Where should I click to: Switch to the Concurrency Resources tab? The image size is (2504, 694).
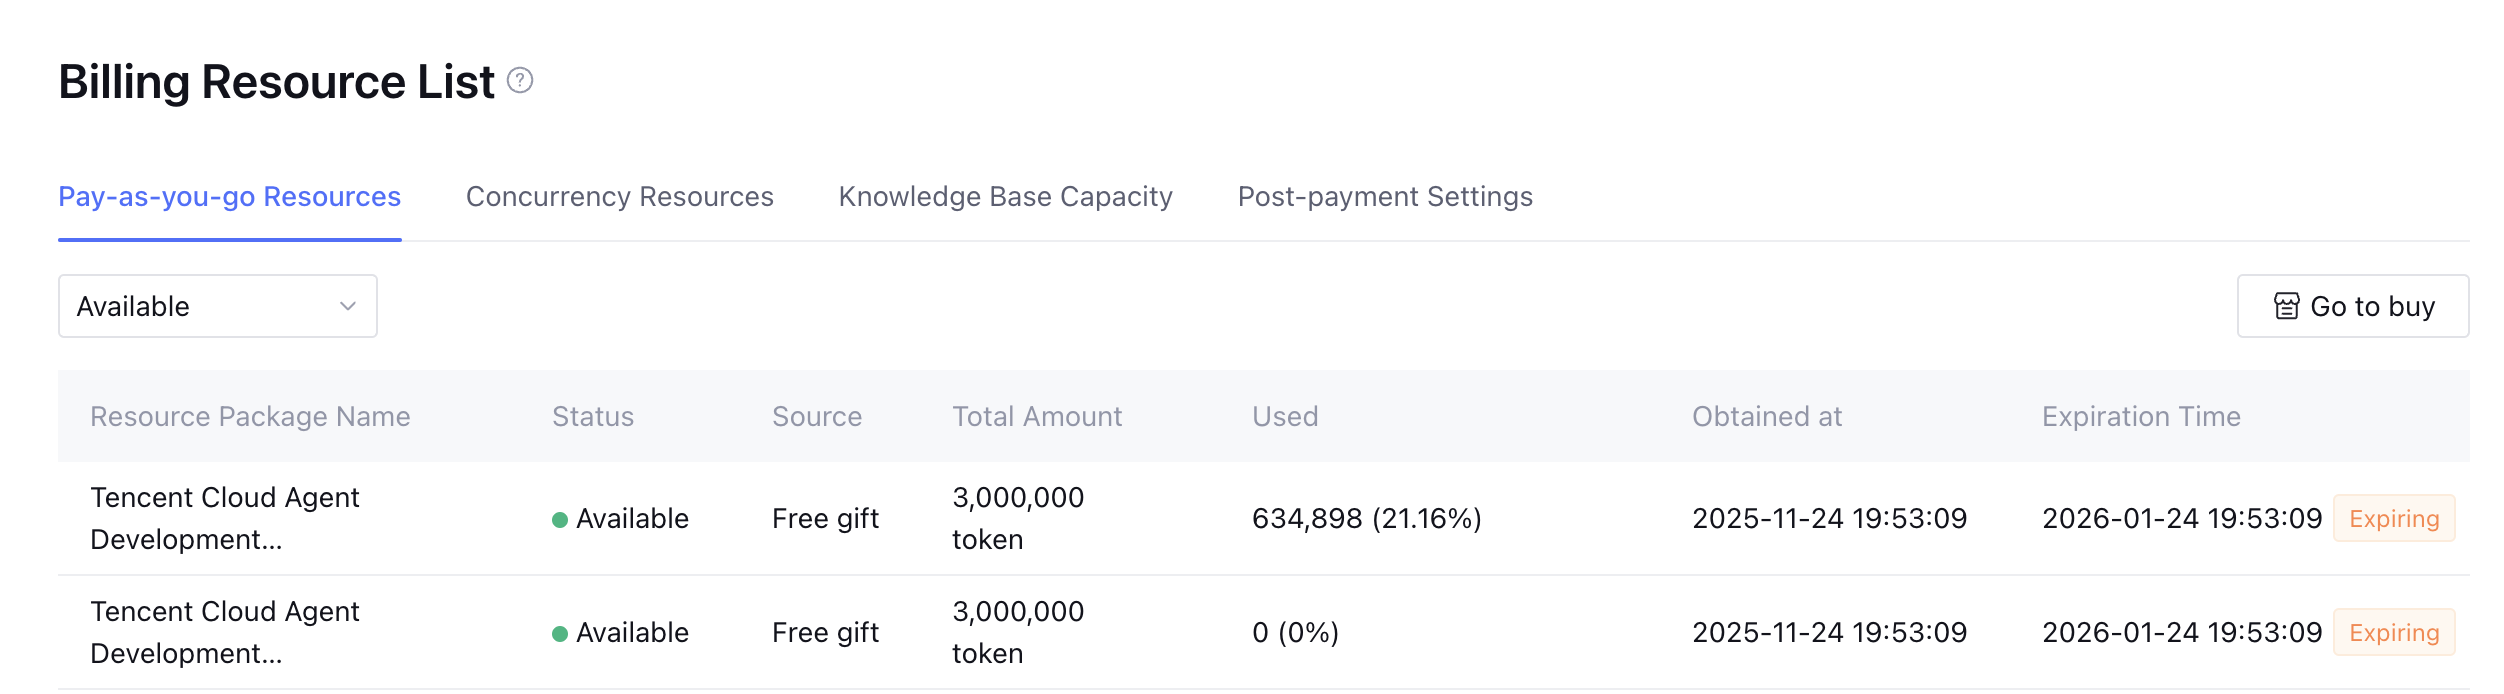(x=619, y=196)
